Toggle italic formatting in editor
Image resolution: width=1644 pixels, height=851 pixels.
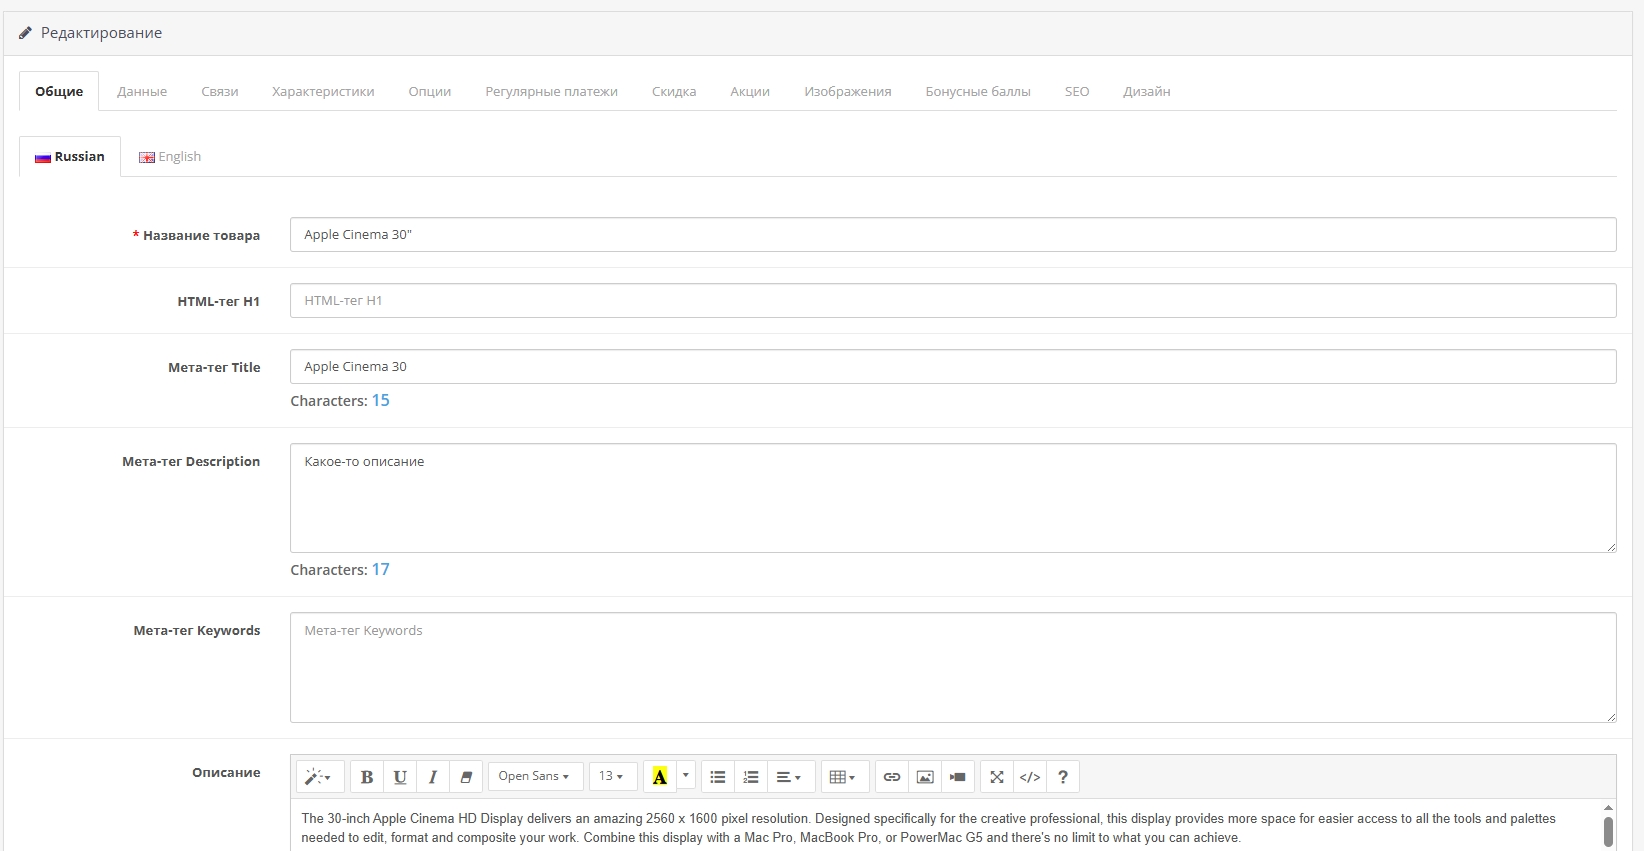[433, 777]
